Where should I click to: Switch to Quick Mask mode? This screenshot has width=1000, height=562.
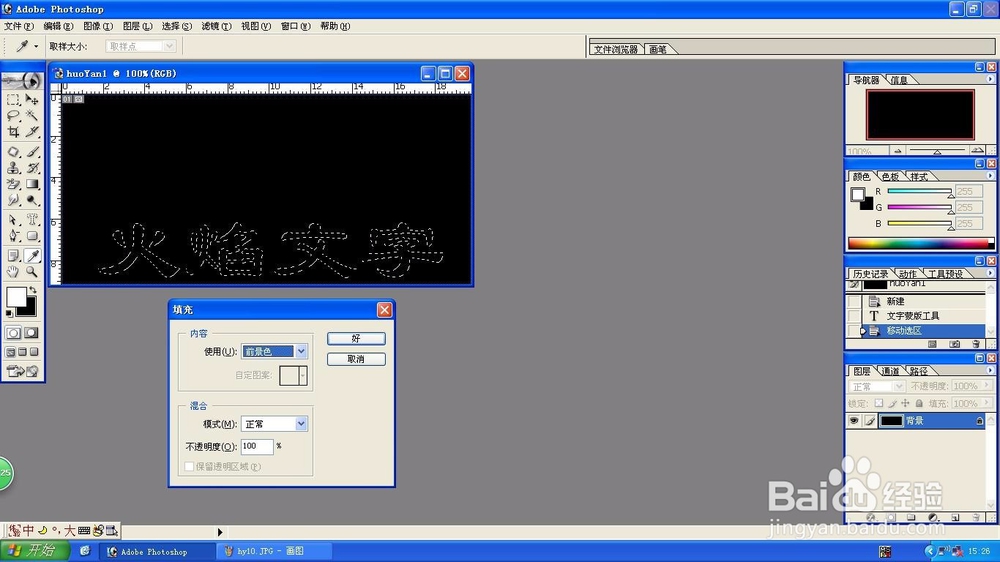[x=31, y=333]
